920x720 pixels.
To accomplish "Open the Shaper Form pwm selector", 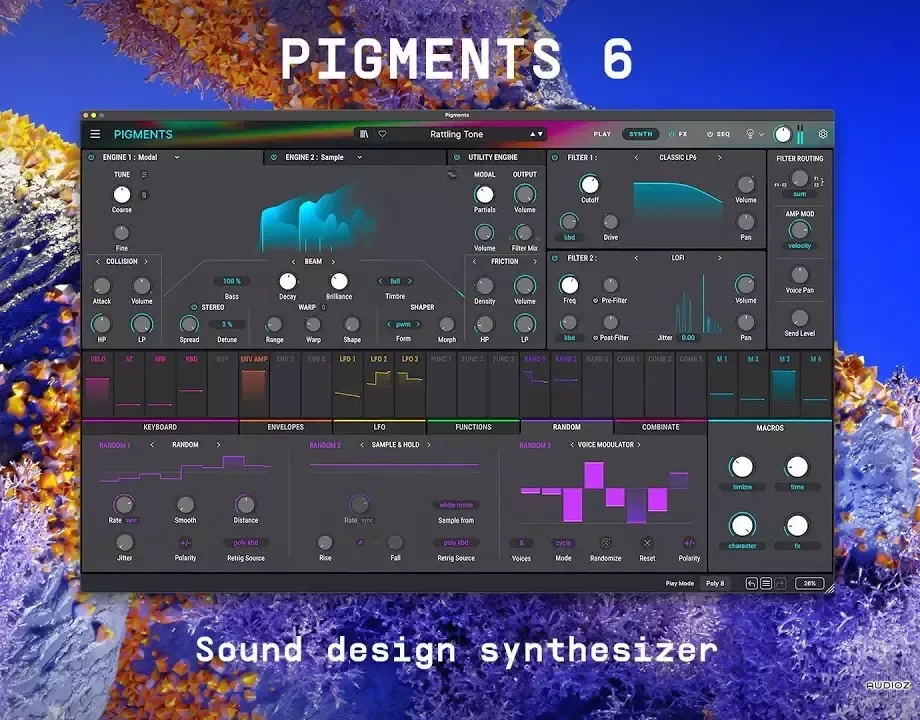I will [403, 324].
